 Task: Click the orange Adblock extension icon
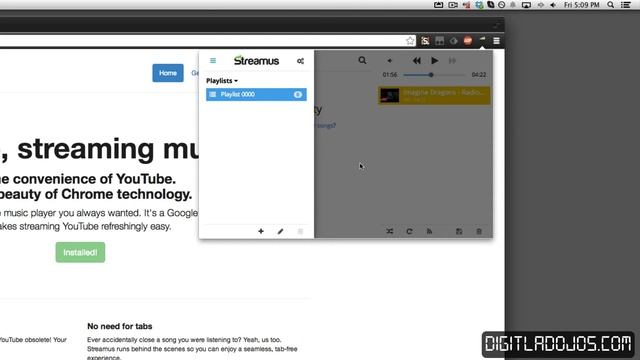[468, 40]
